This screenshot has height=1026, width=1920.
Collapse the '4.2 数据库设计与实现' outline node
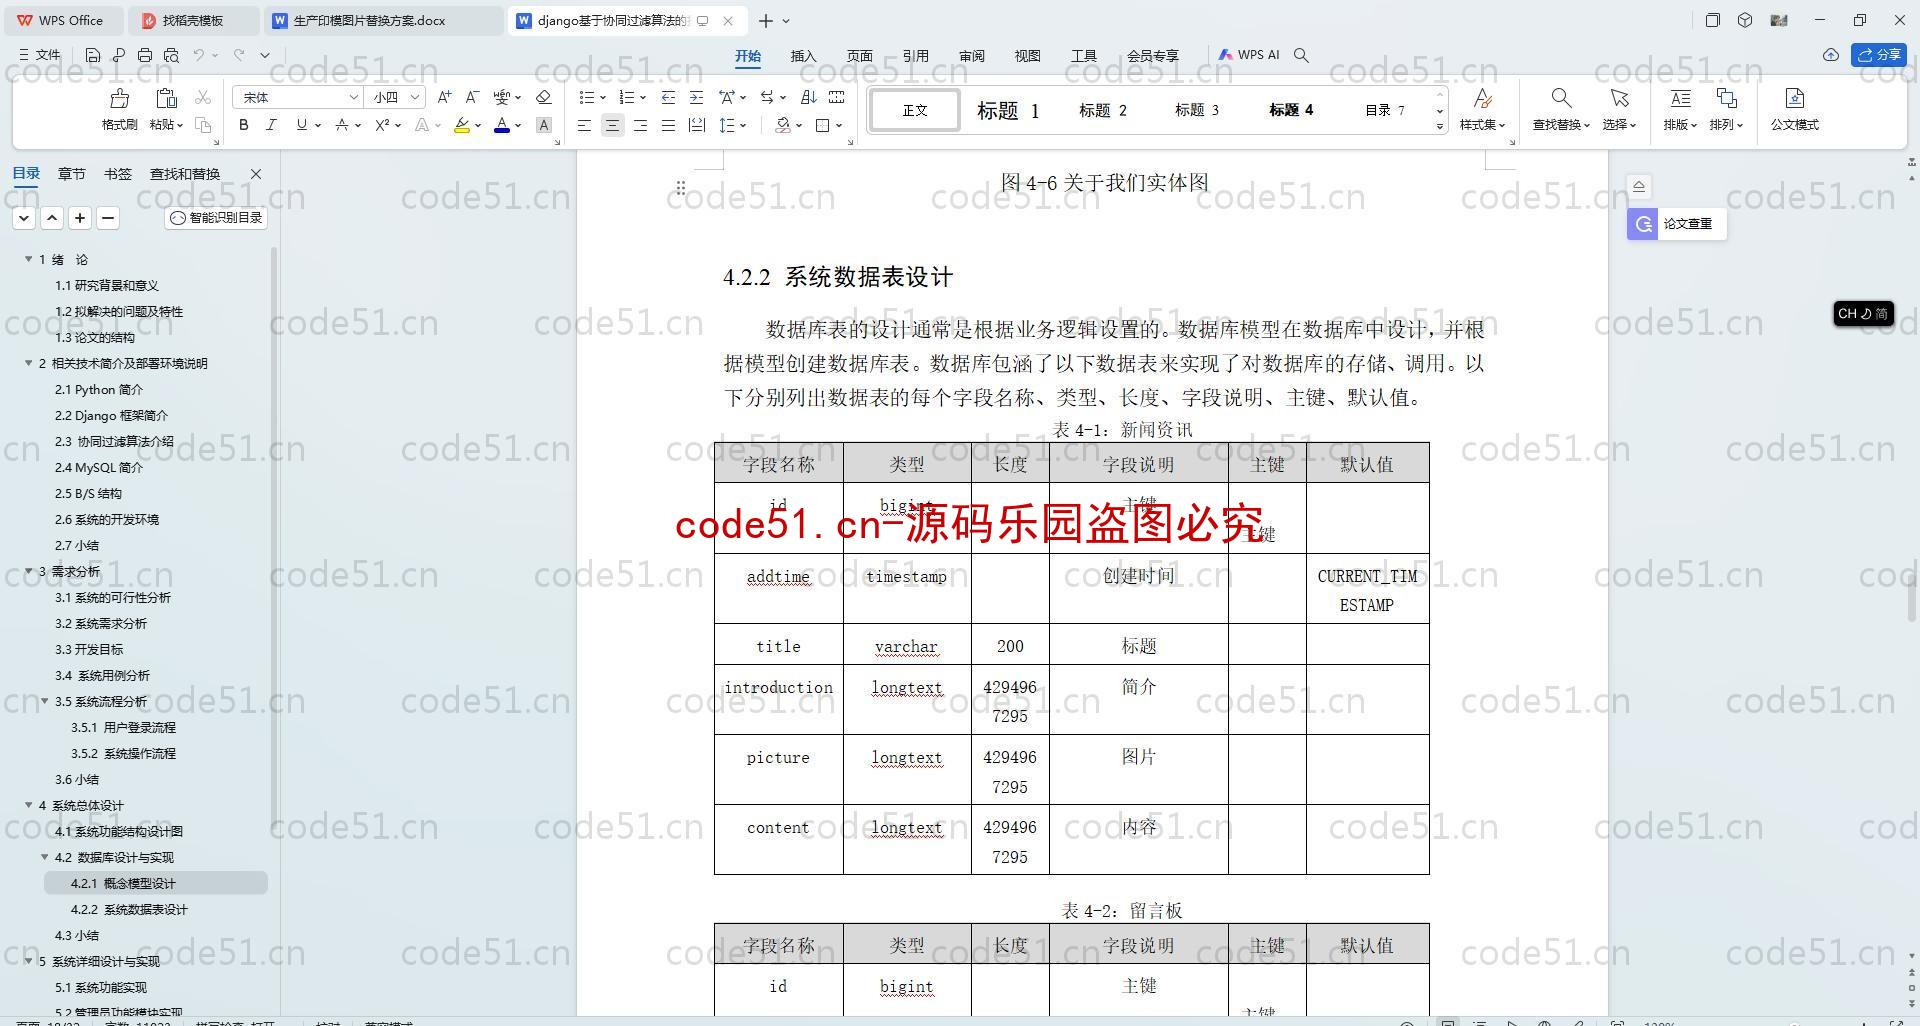44,857
